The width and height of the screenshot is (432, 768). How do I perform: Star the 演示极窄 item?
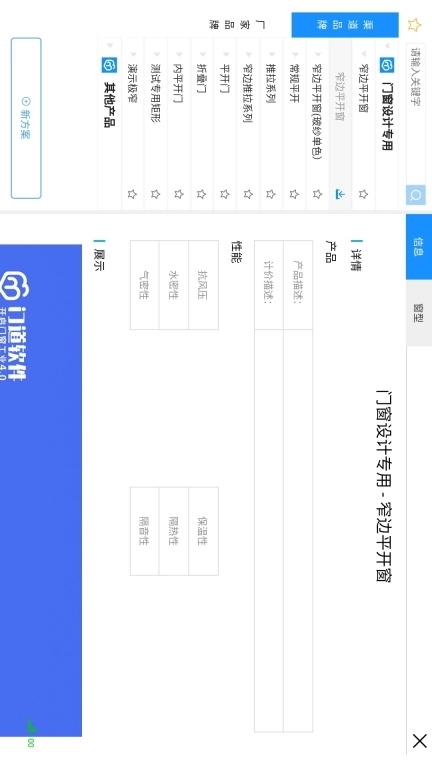point(132,194)
